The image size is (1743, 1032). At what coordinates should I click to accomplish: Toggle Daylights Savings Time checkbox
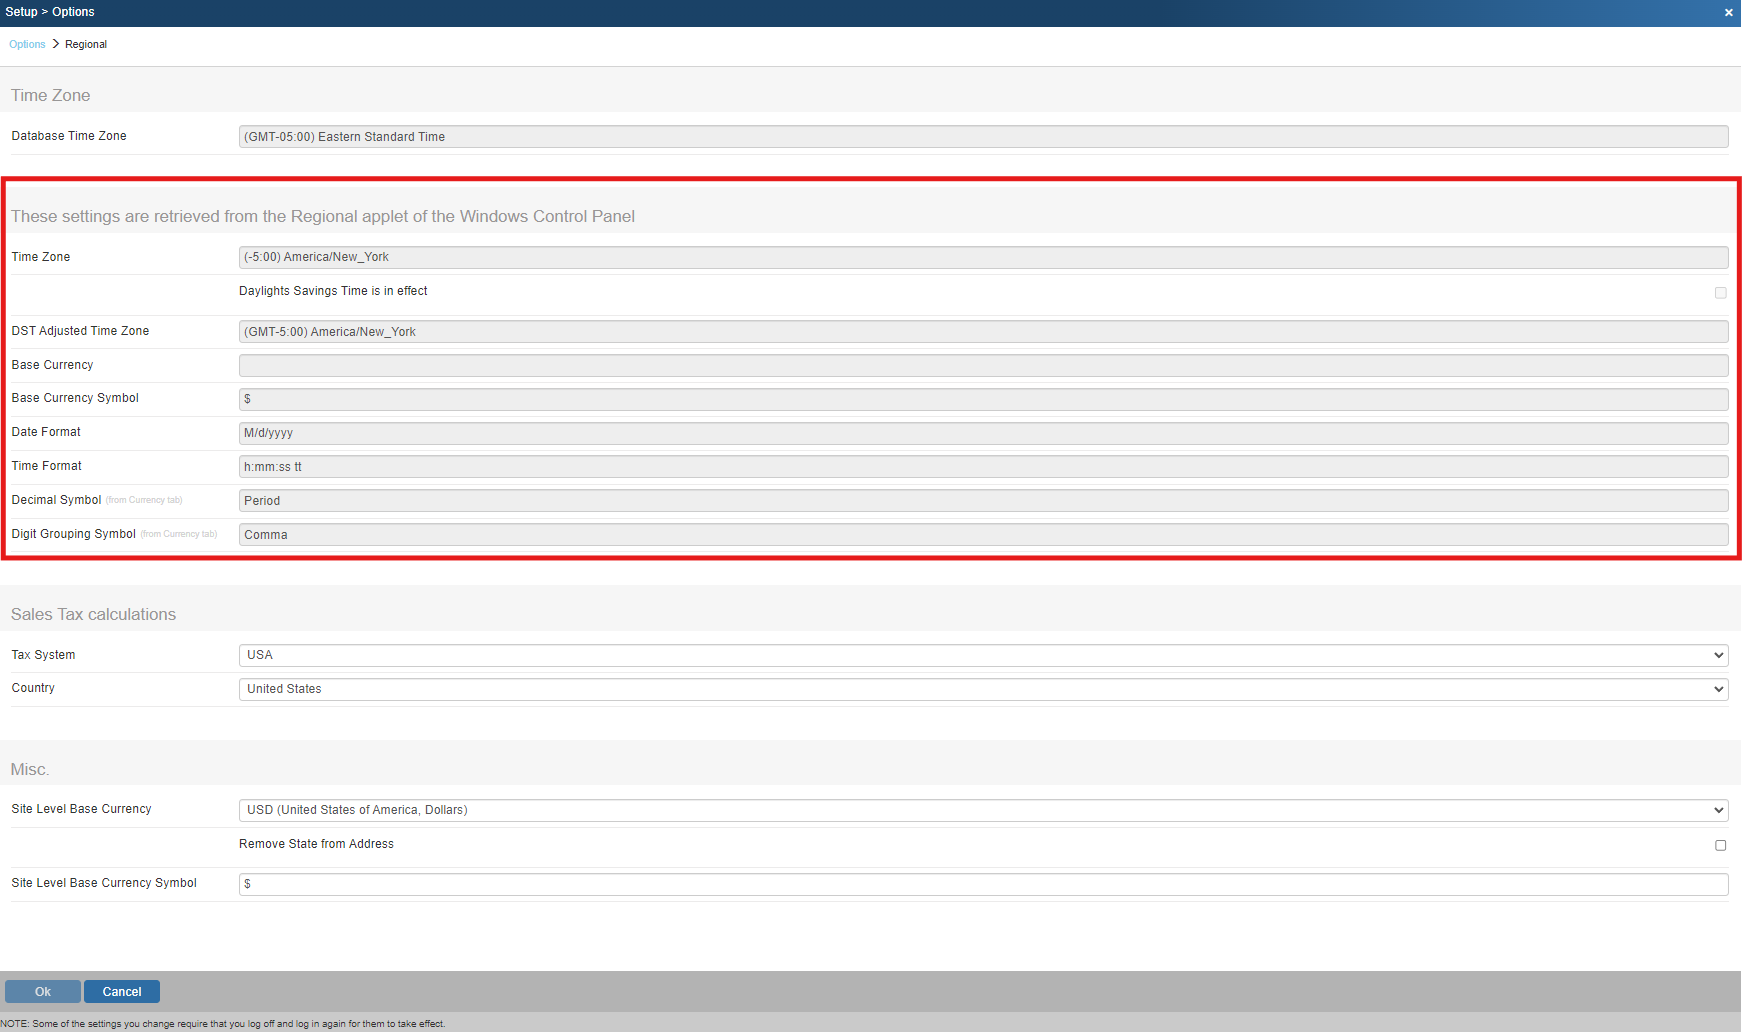pos(1720,293)
